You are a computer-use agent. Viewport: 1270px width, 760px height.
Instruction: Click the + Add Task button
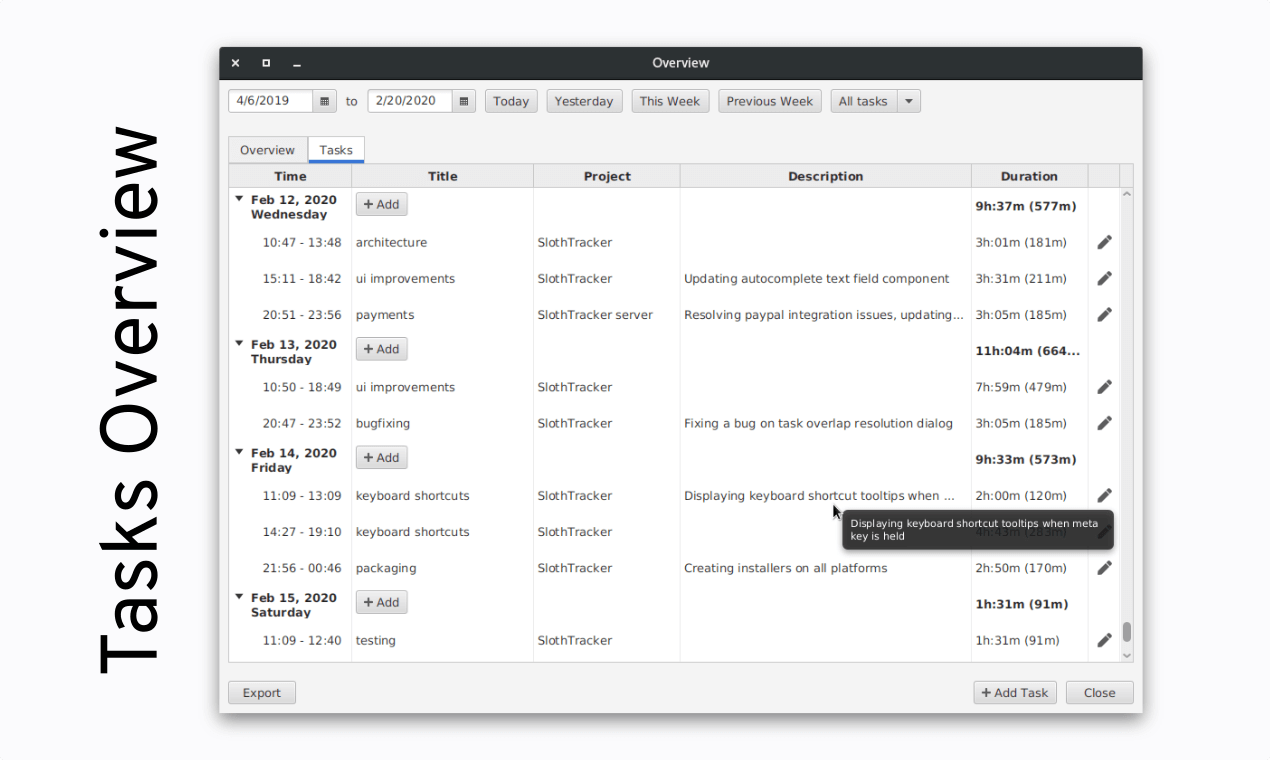tap(1015, 692)
